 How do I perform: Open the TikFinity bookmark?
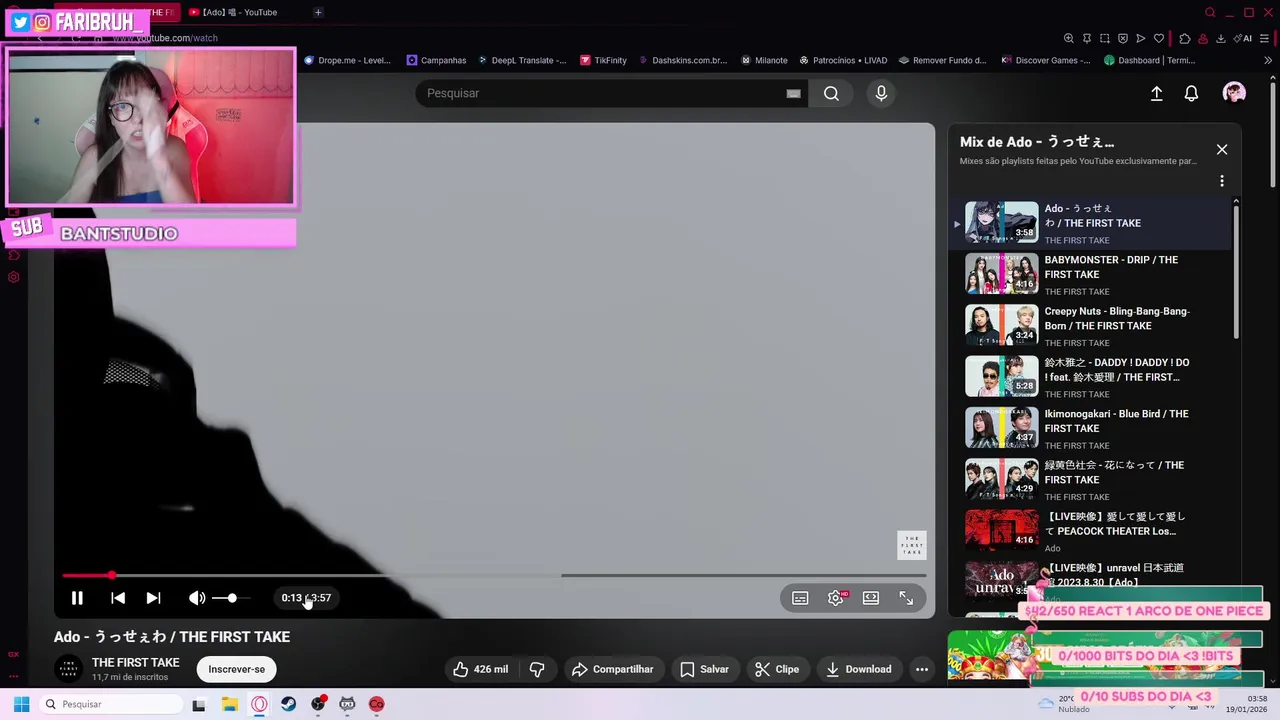(603, 60)
